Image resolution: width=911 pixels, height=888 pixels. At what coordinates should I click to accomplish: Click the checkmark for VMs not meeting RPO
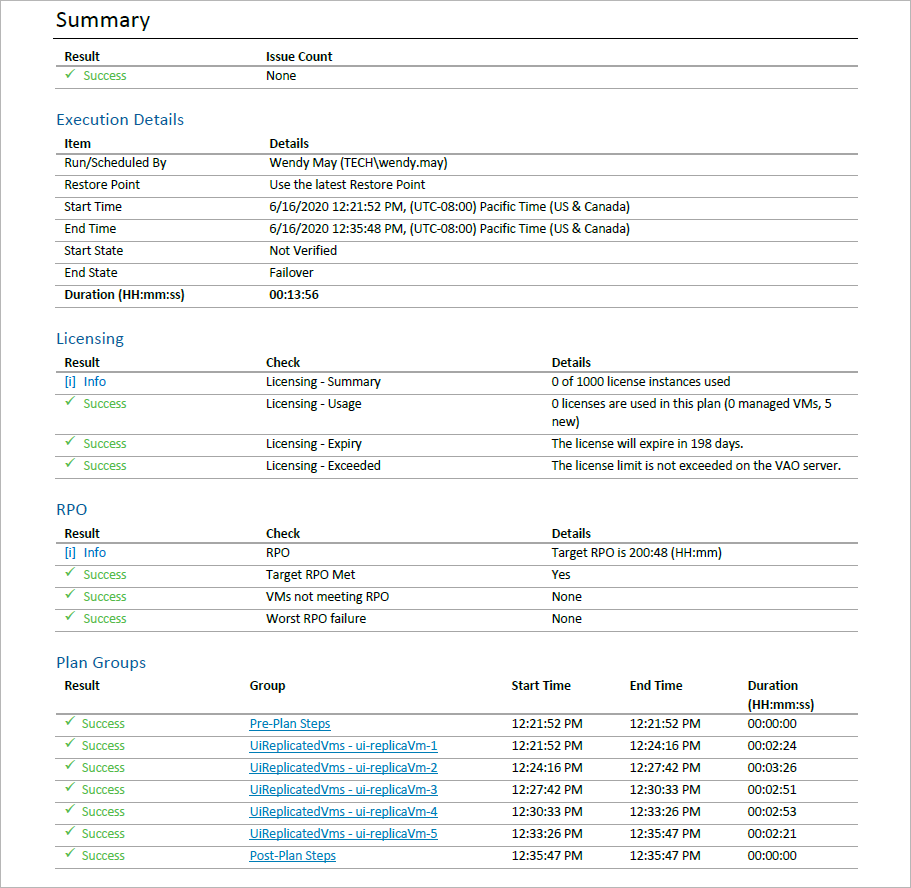[70, 595]
